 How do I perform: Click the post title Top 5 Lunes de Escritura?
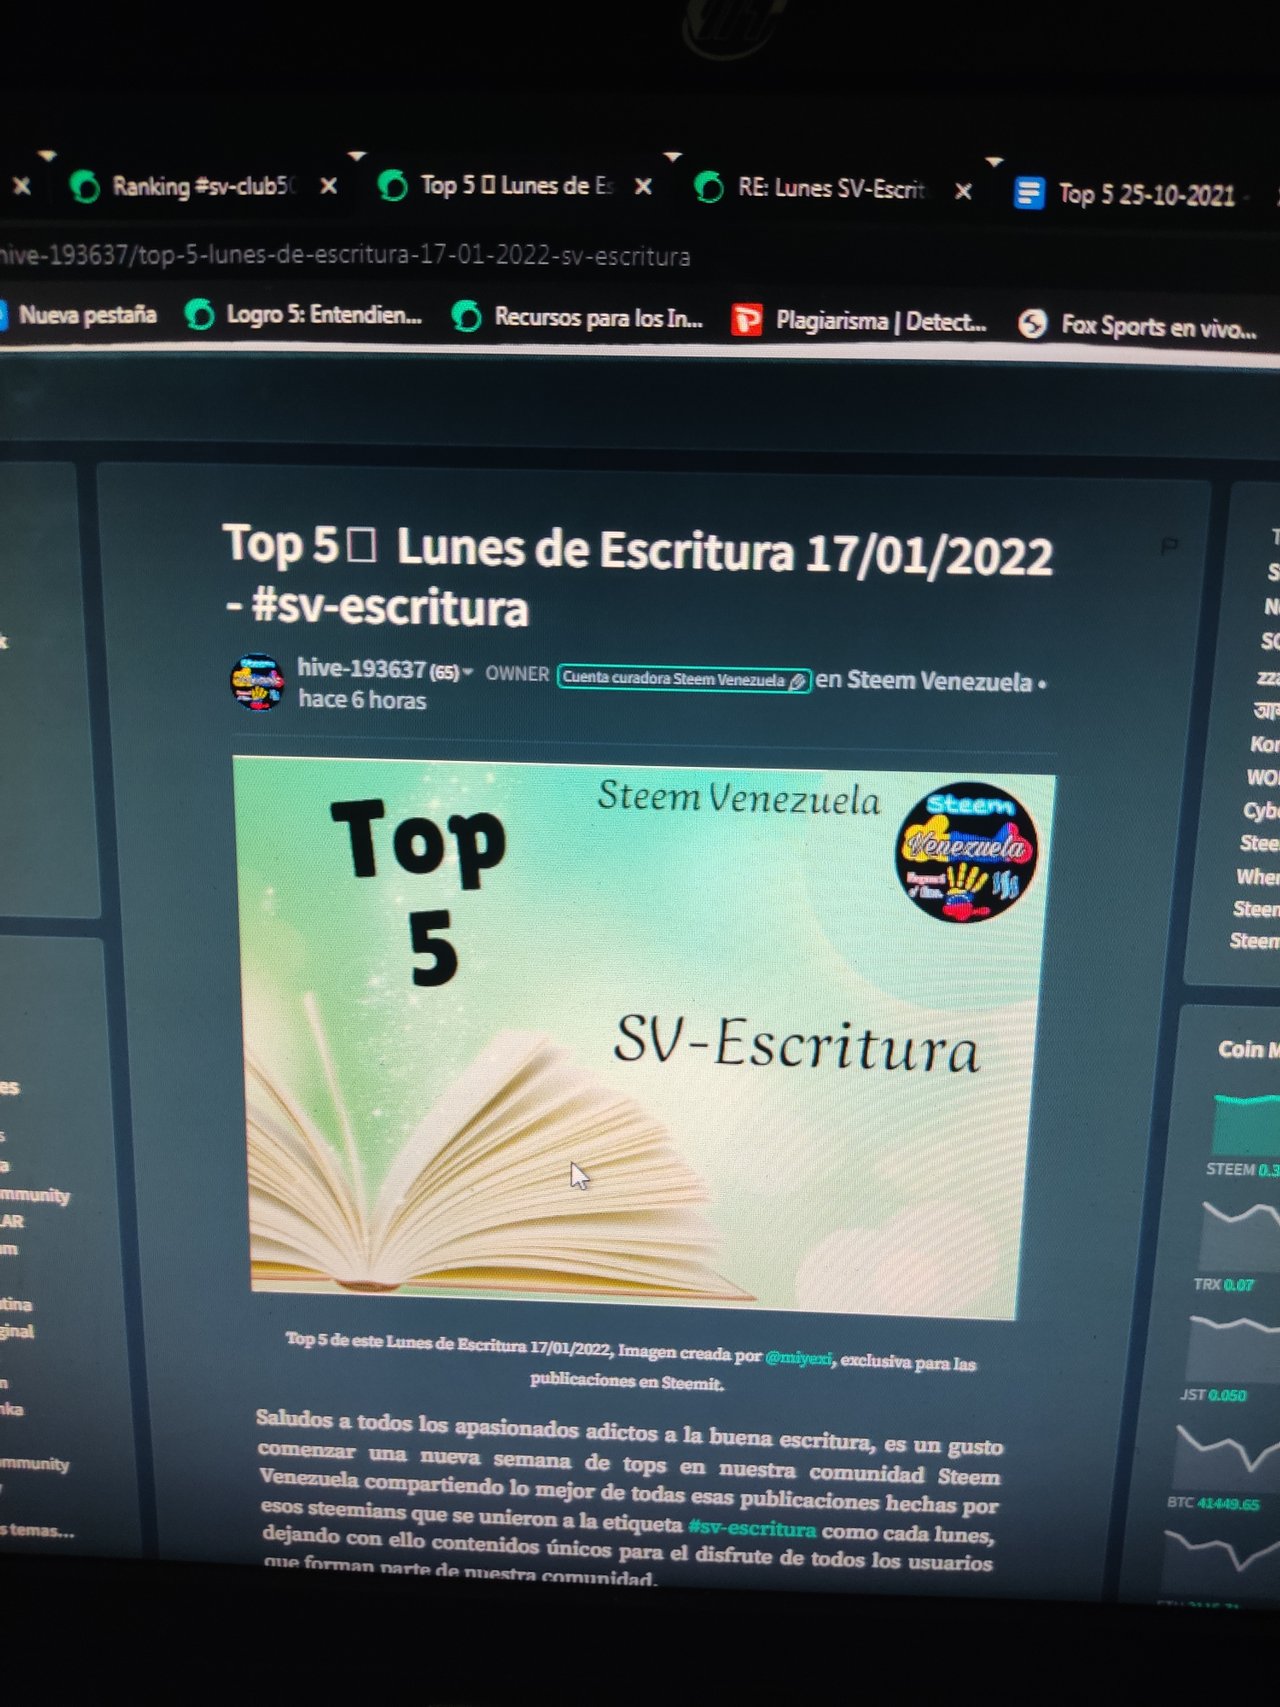(x=637, y=576)
